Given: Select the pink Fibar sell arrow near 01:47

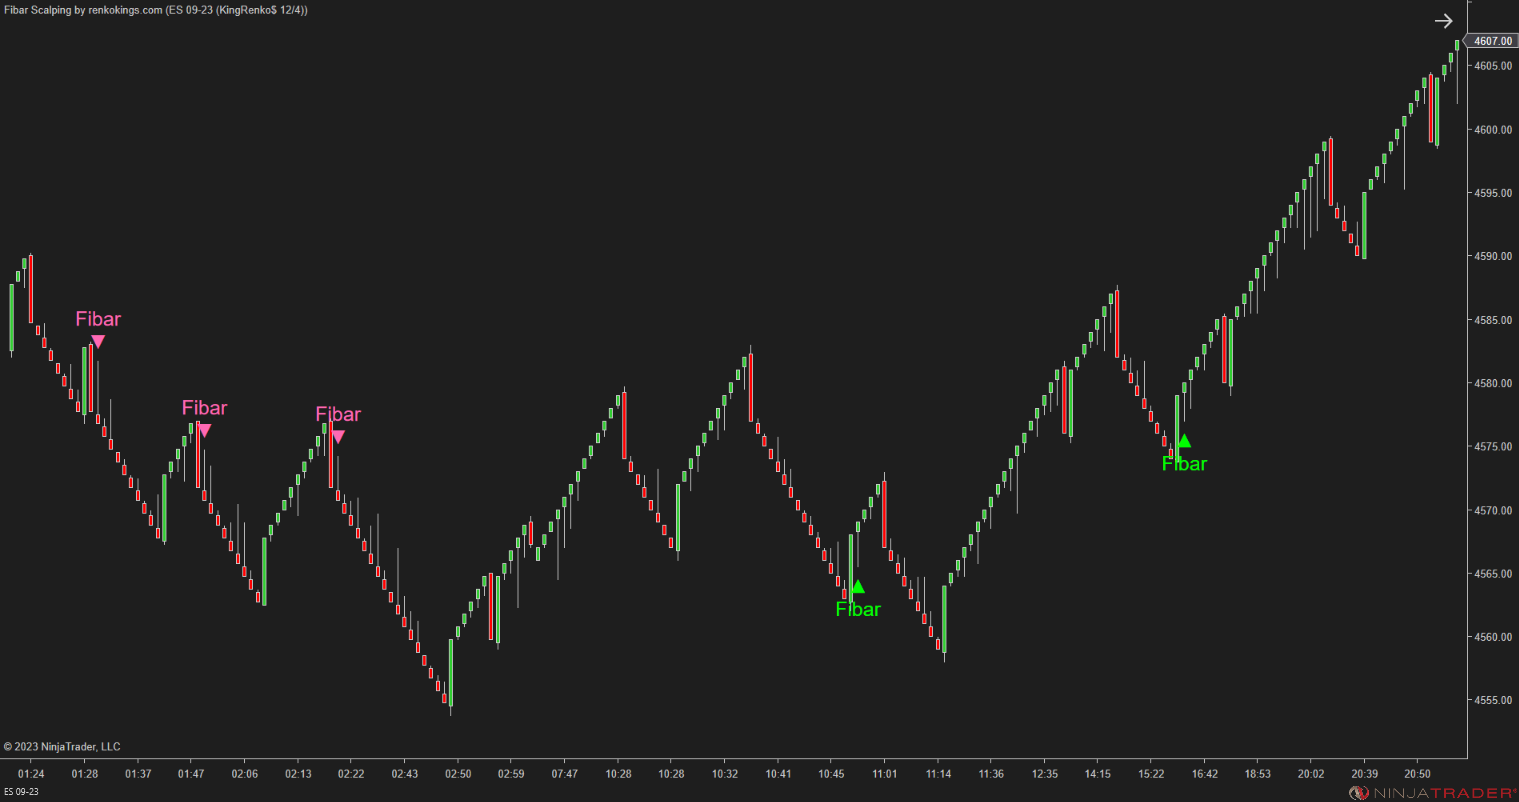Looking at the screenshot, I should click(x=204, y=428).
